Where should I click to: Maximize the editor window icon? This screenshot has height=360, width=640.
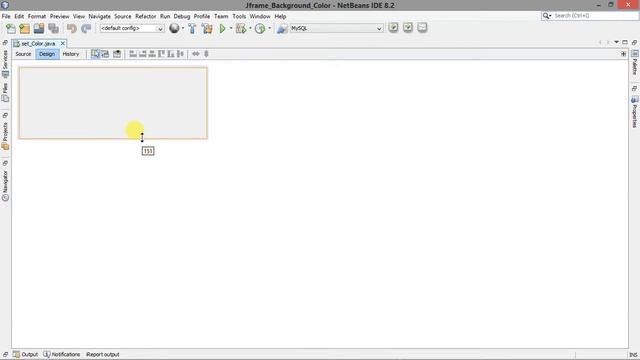[624, 42]
